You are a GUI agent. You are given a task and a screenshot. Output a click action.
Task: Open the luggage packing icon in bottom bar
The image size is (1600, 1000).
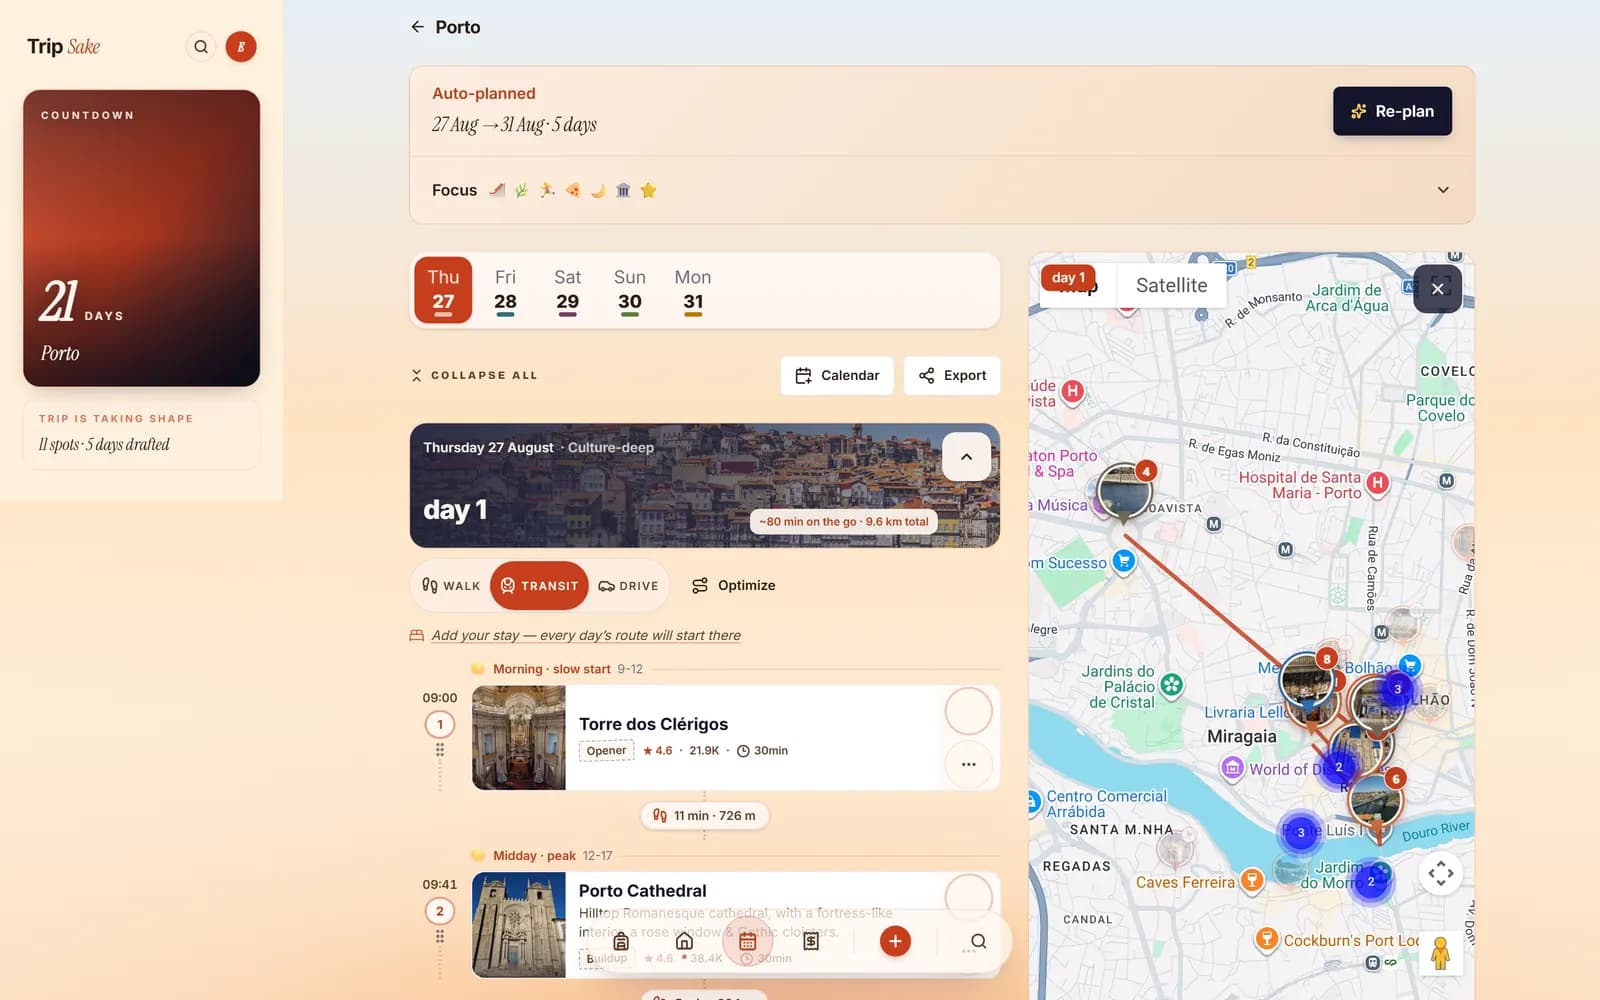(x=621, y=941)
